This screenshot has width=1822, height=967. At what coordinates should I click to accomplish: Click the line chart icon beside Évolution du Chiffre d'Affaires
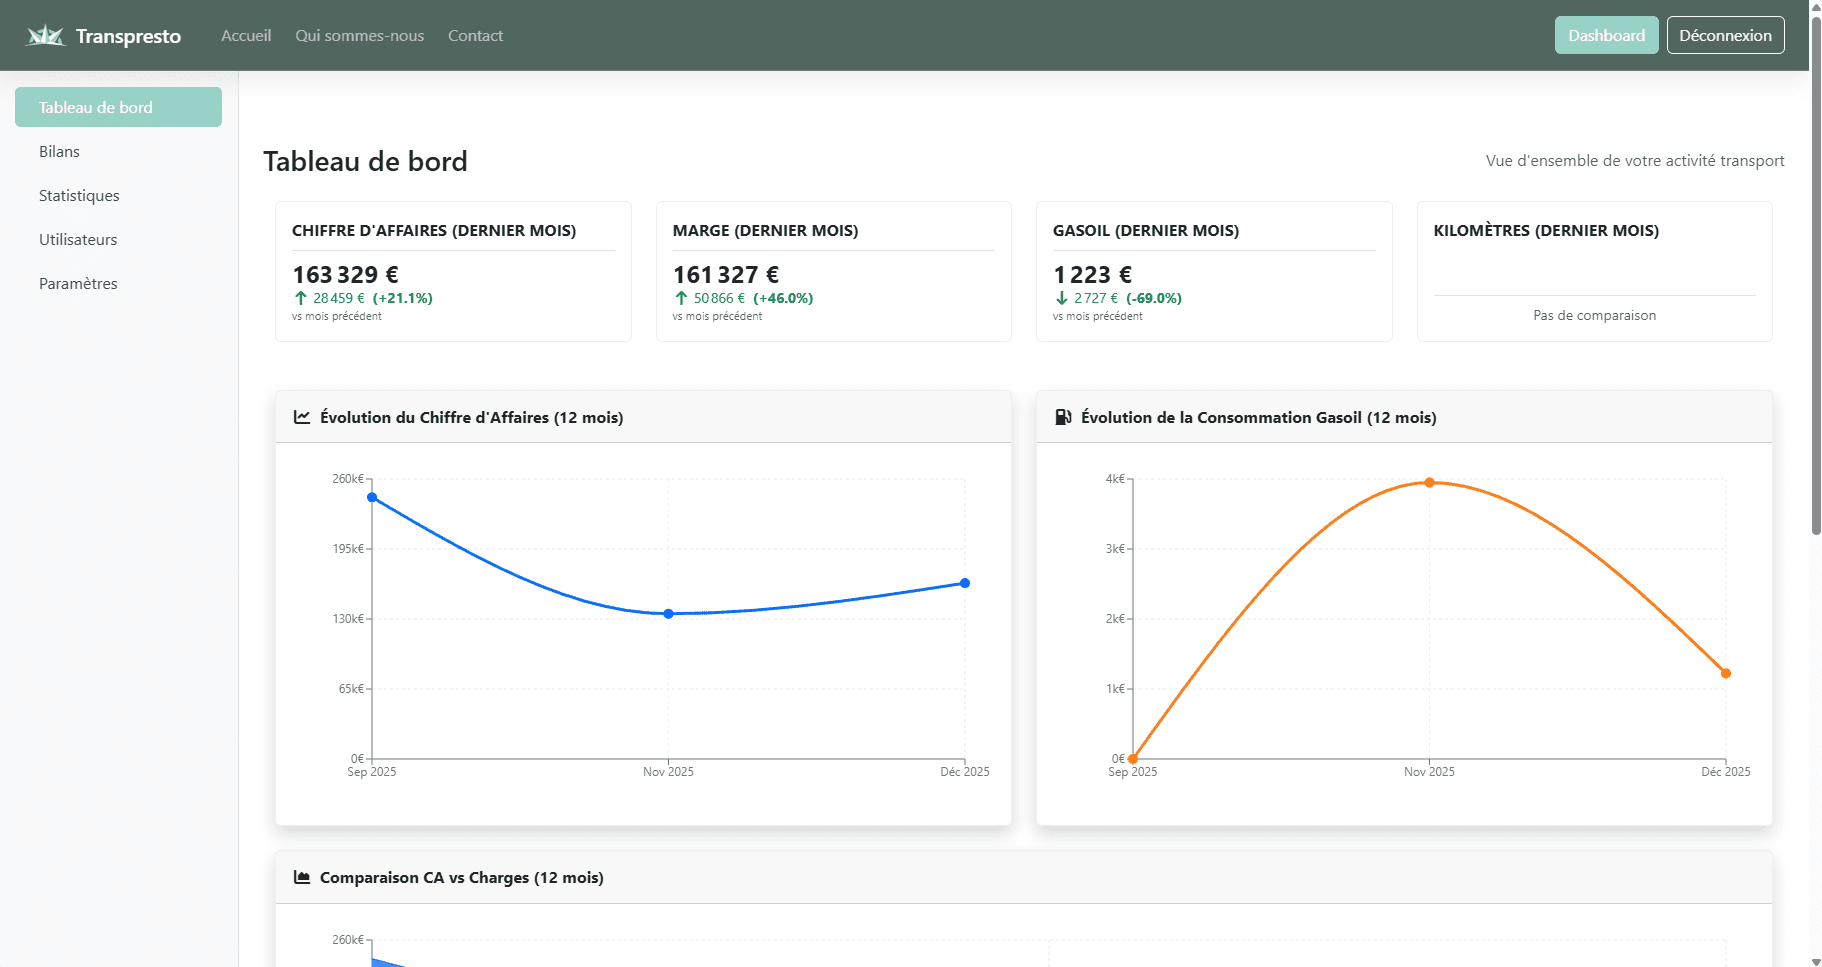(x=301, y=417)
